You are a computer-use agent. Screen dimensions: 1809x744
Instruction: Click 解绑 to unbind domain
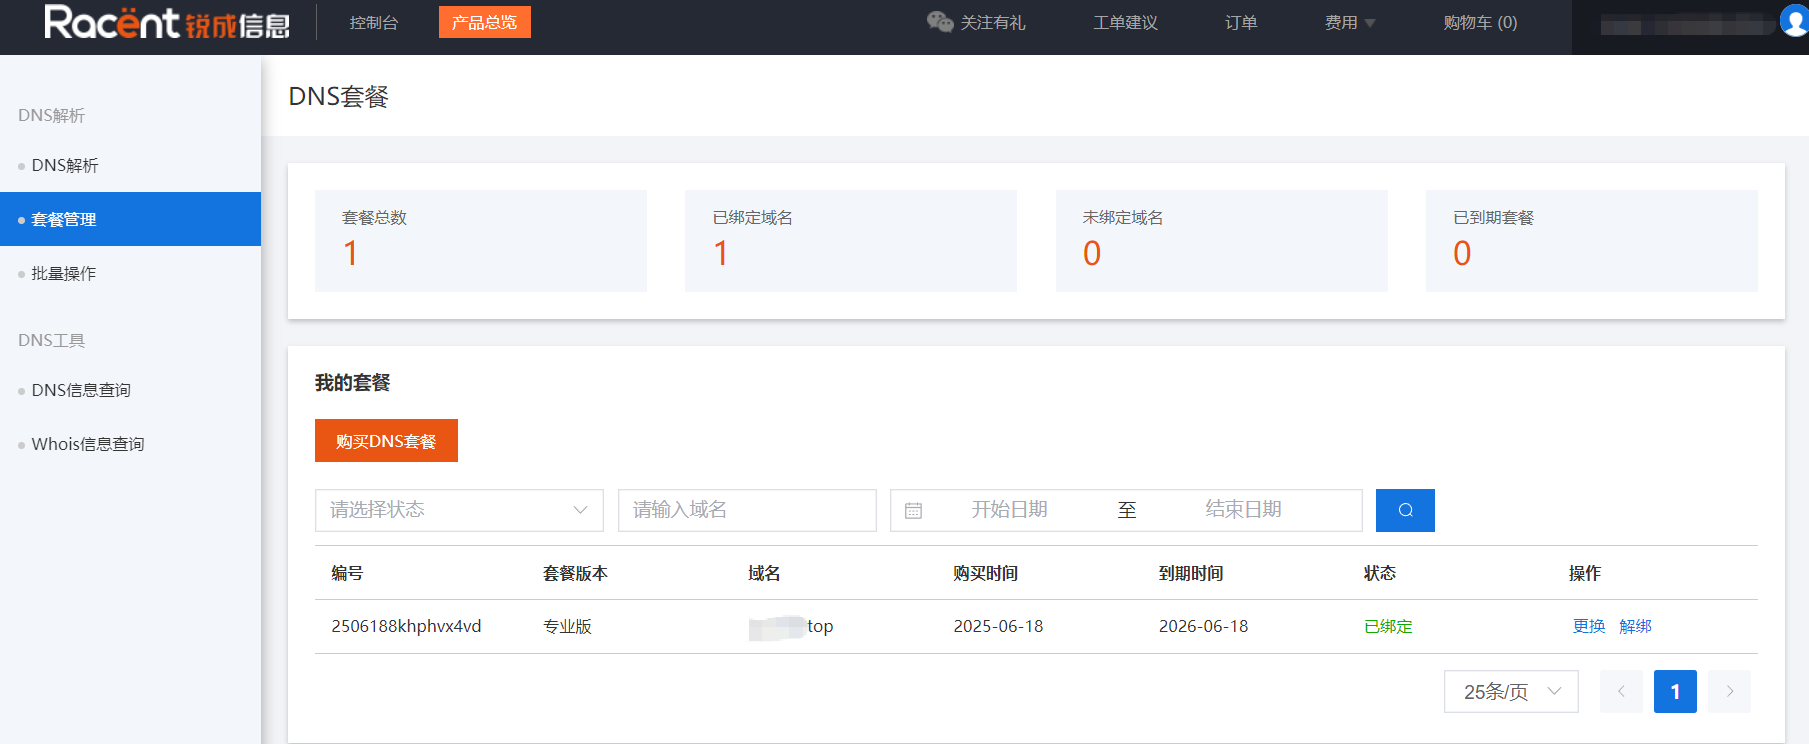[x=1635, y=626]
